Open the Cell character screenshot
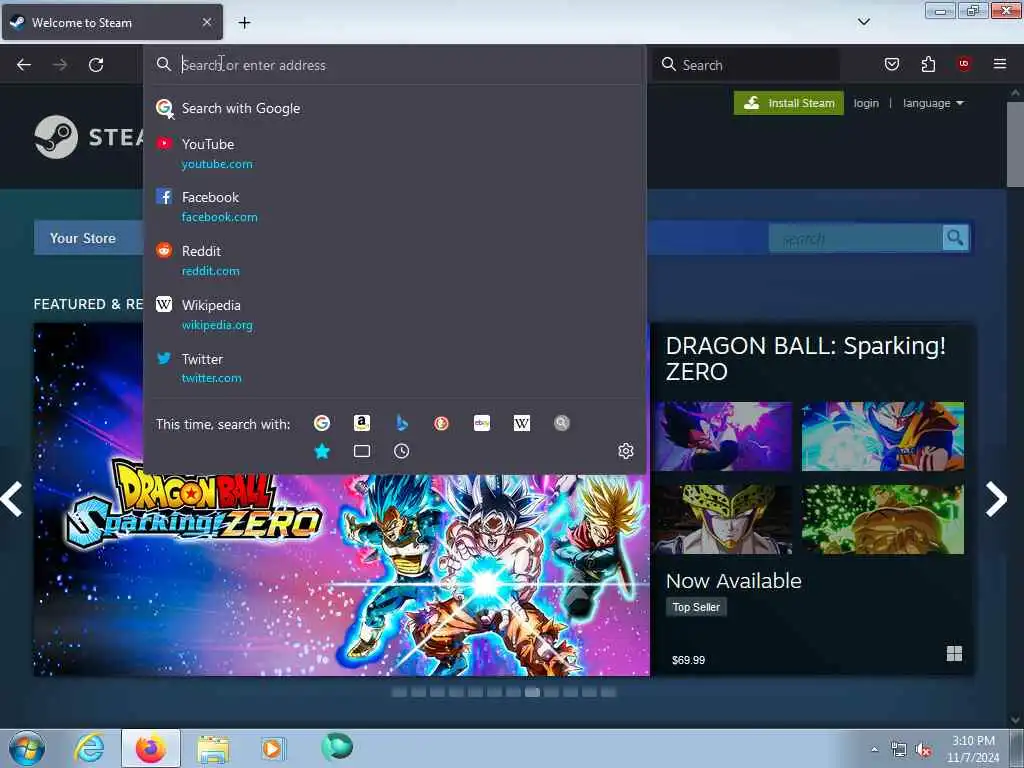 click(724, 519)
